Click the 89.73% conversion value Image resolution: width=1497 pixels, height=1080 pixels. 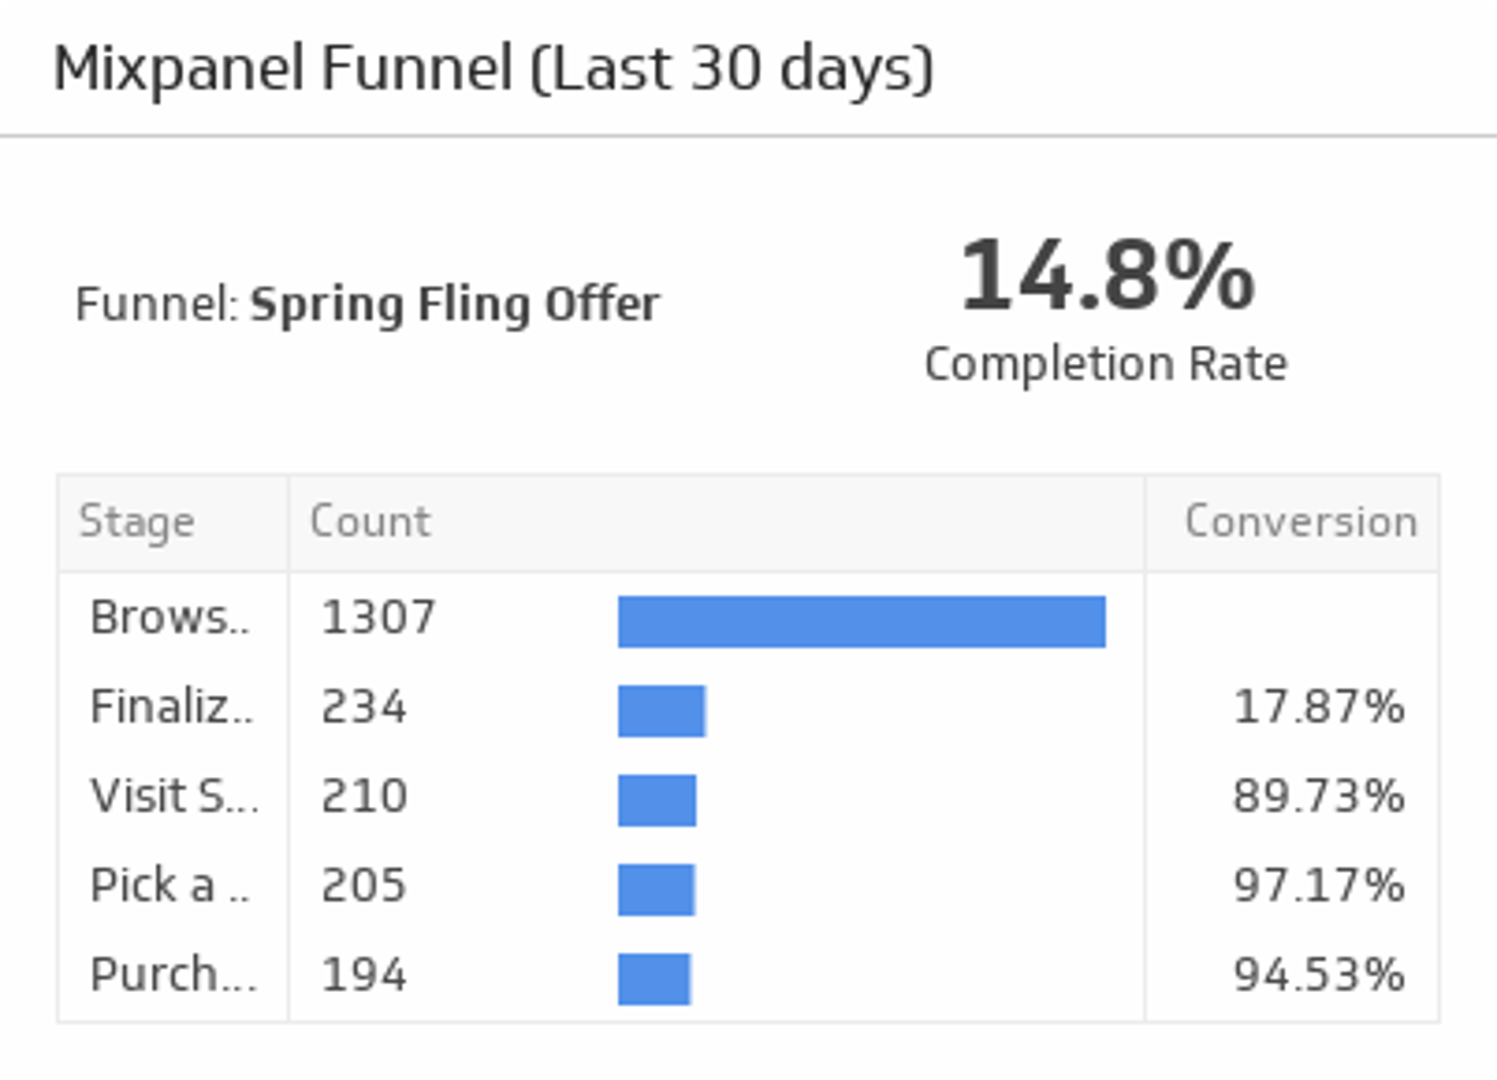coord(1318,796)
